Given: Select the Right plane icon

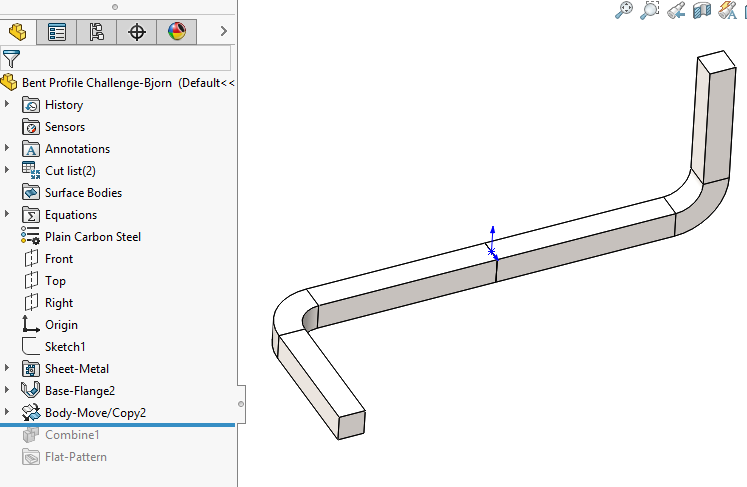Looking at the screenshot, I should 31,302.
